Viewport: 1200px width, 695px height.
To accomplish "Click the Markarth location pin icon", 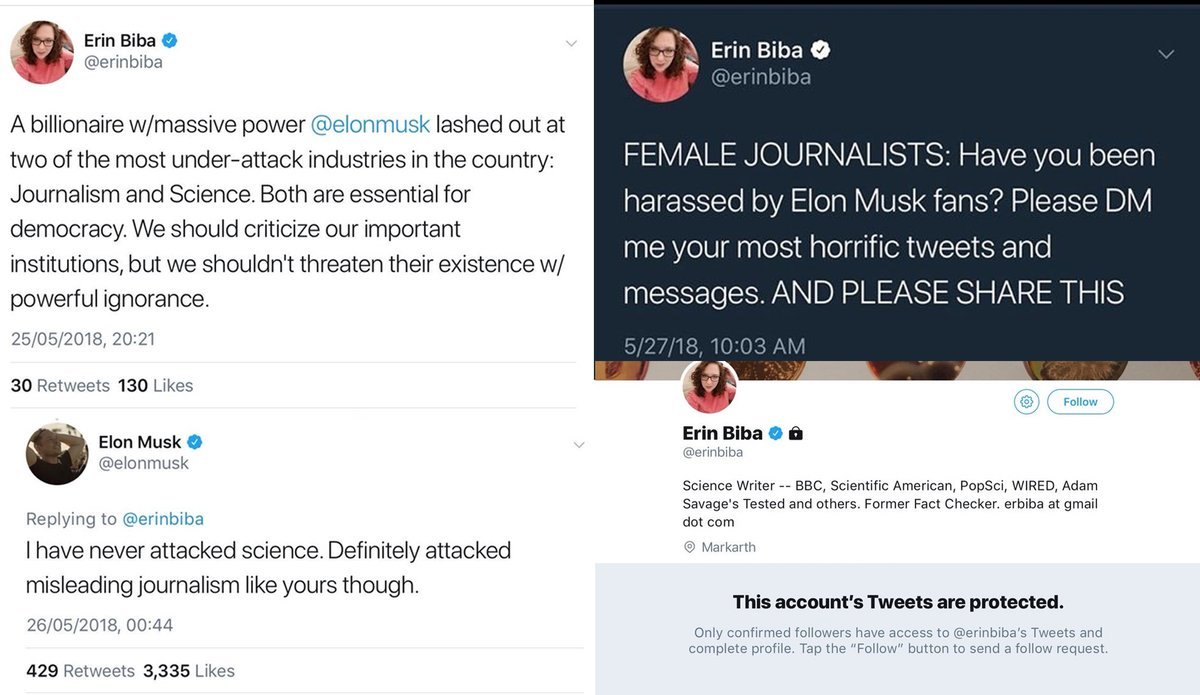I will click(689, 547).
